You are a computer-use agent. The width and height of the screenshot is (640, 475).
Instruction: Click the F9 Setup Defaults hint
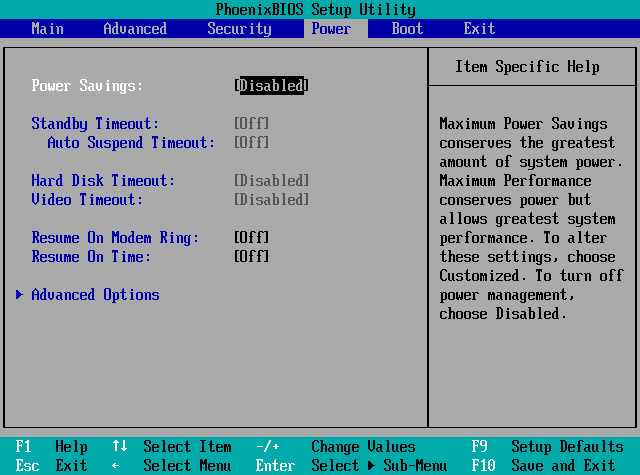547,446
